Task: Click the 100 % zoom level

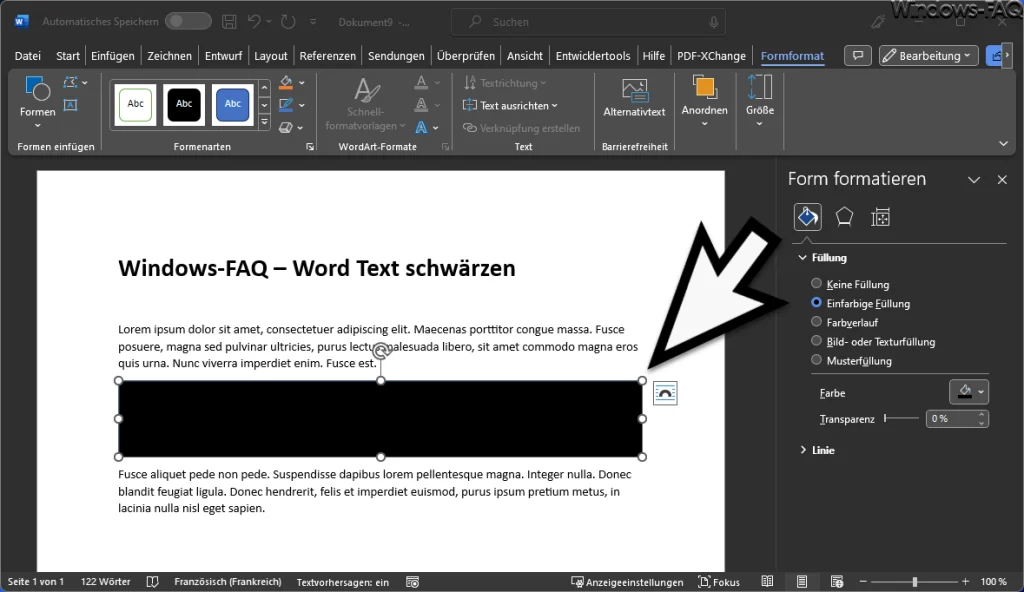Action: [x=993, y=582]
